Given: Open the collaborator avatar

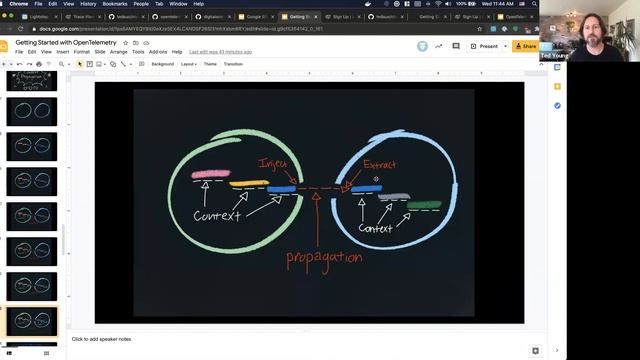Looking at the screenshot, I should [x=422, y=46].
